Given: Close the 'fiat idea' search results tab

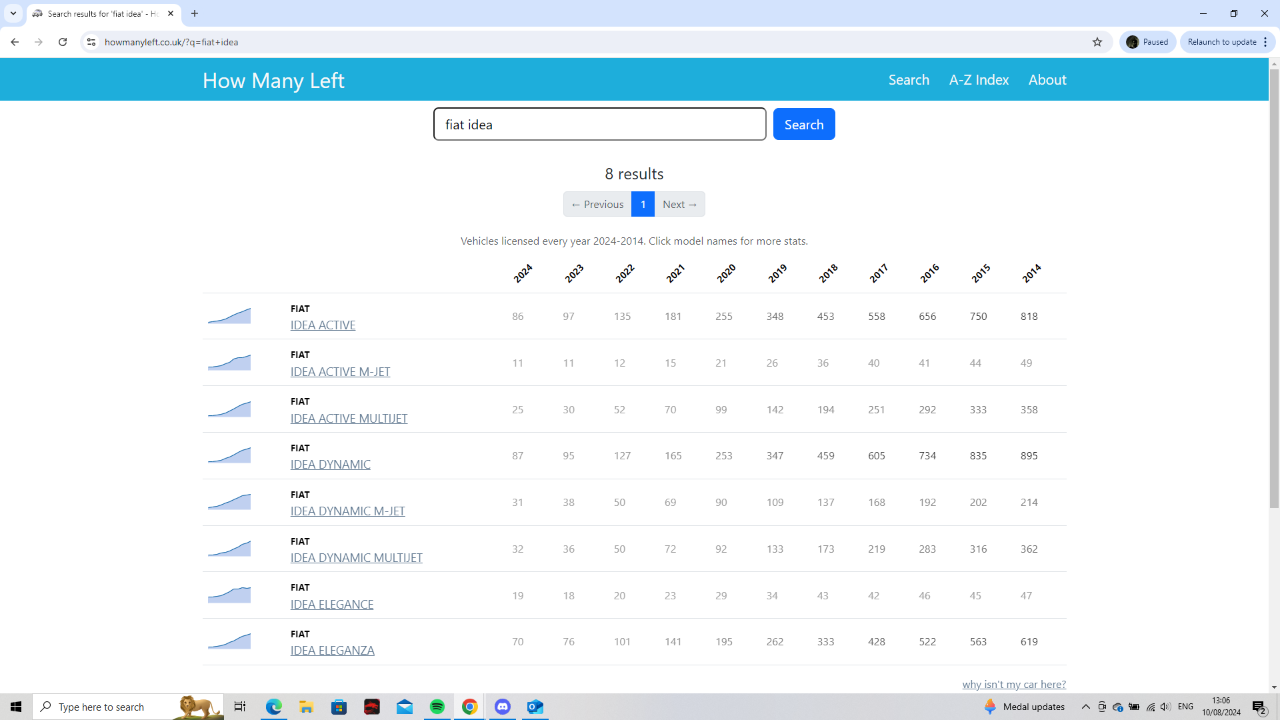Looking at the screenshot, I should click(171, 14).
